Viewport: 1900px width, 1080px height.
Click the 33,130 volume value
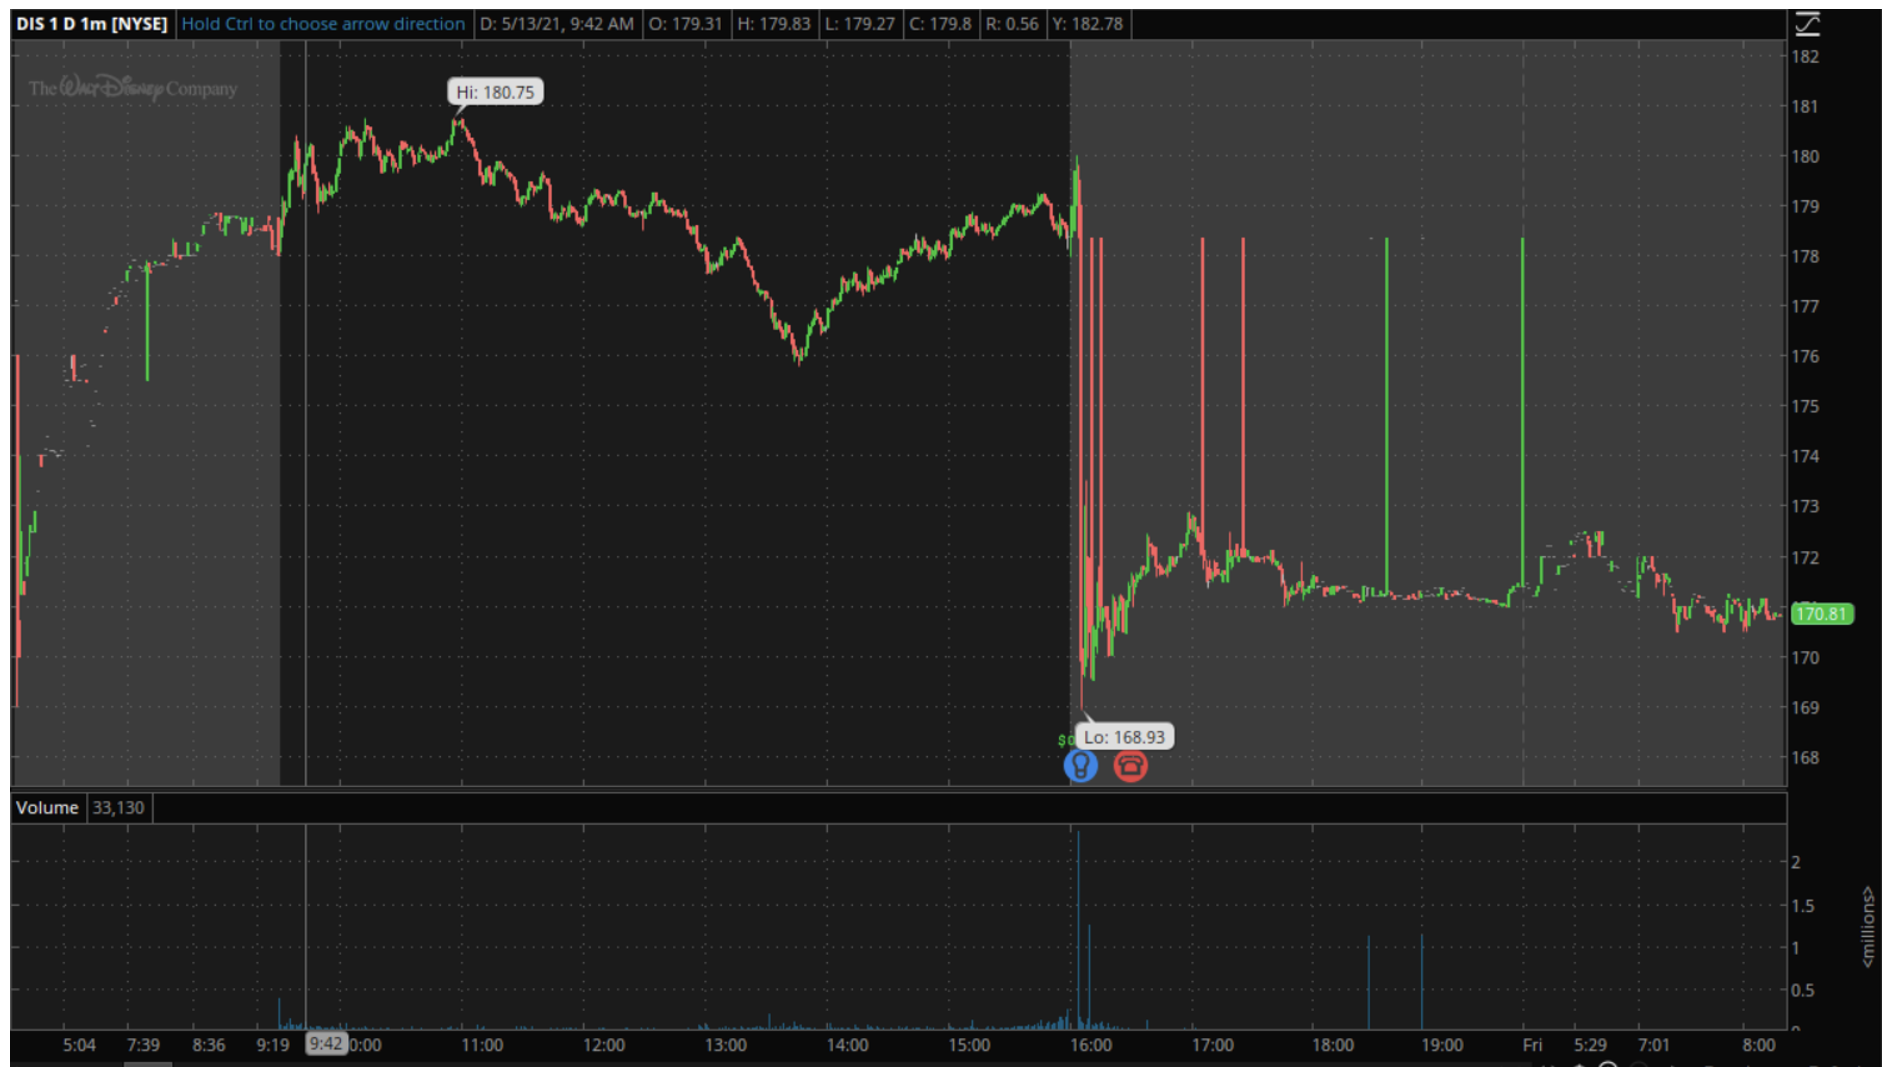[118, 808]
